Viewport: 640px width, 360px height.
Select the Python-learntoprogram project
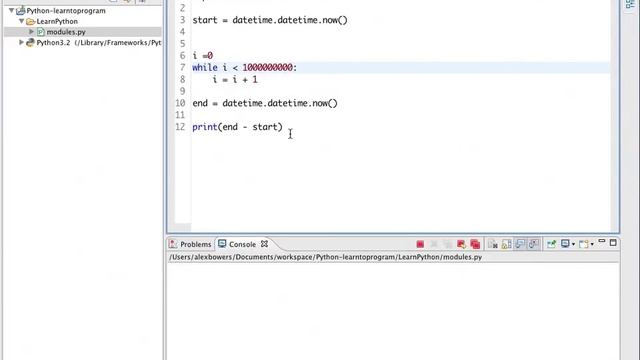click(x=66, y=11)
